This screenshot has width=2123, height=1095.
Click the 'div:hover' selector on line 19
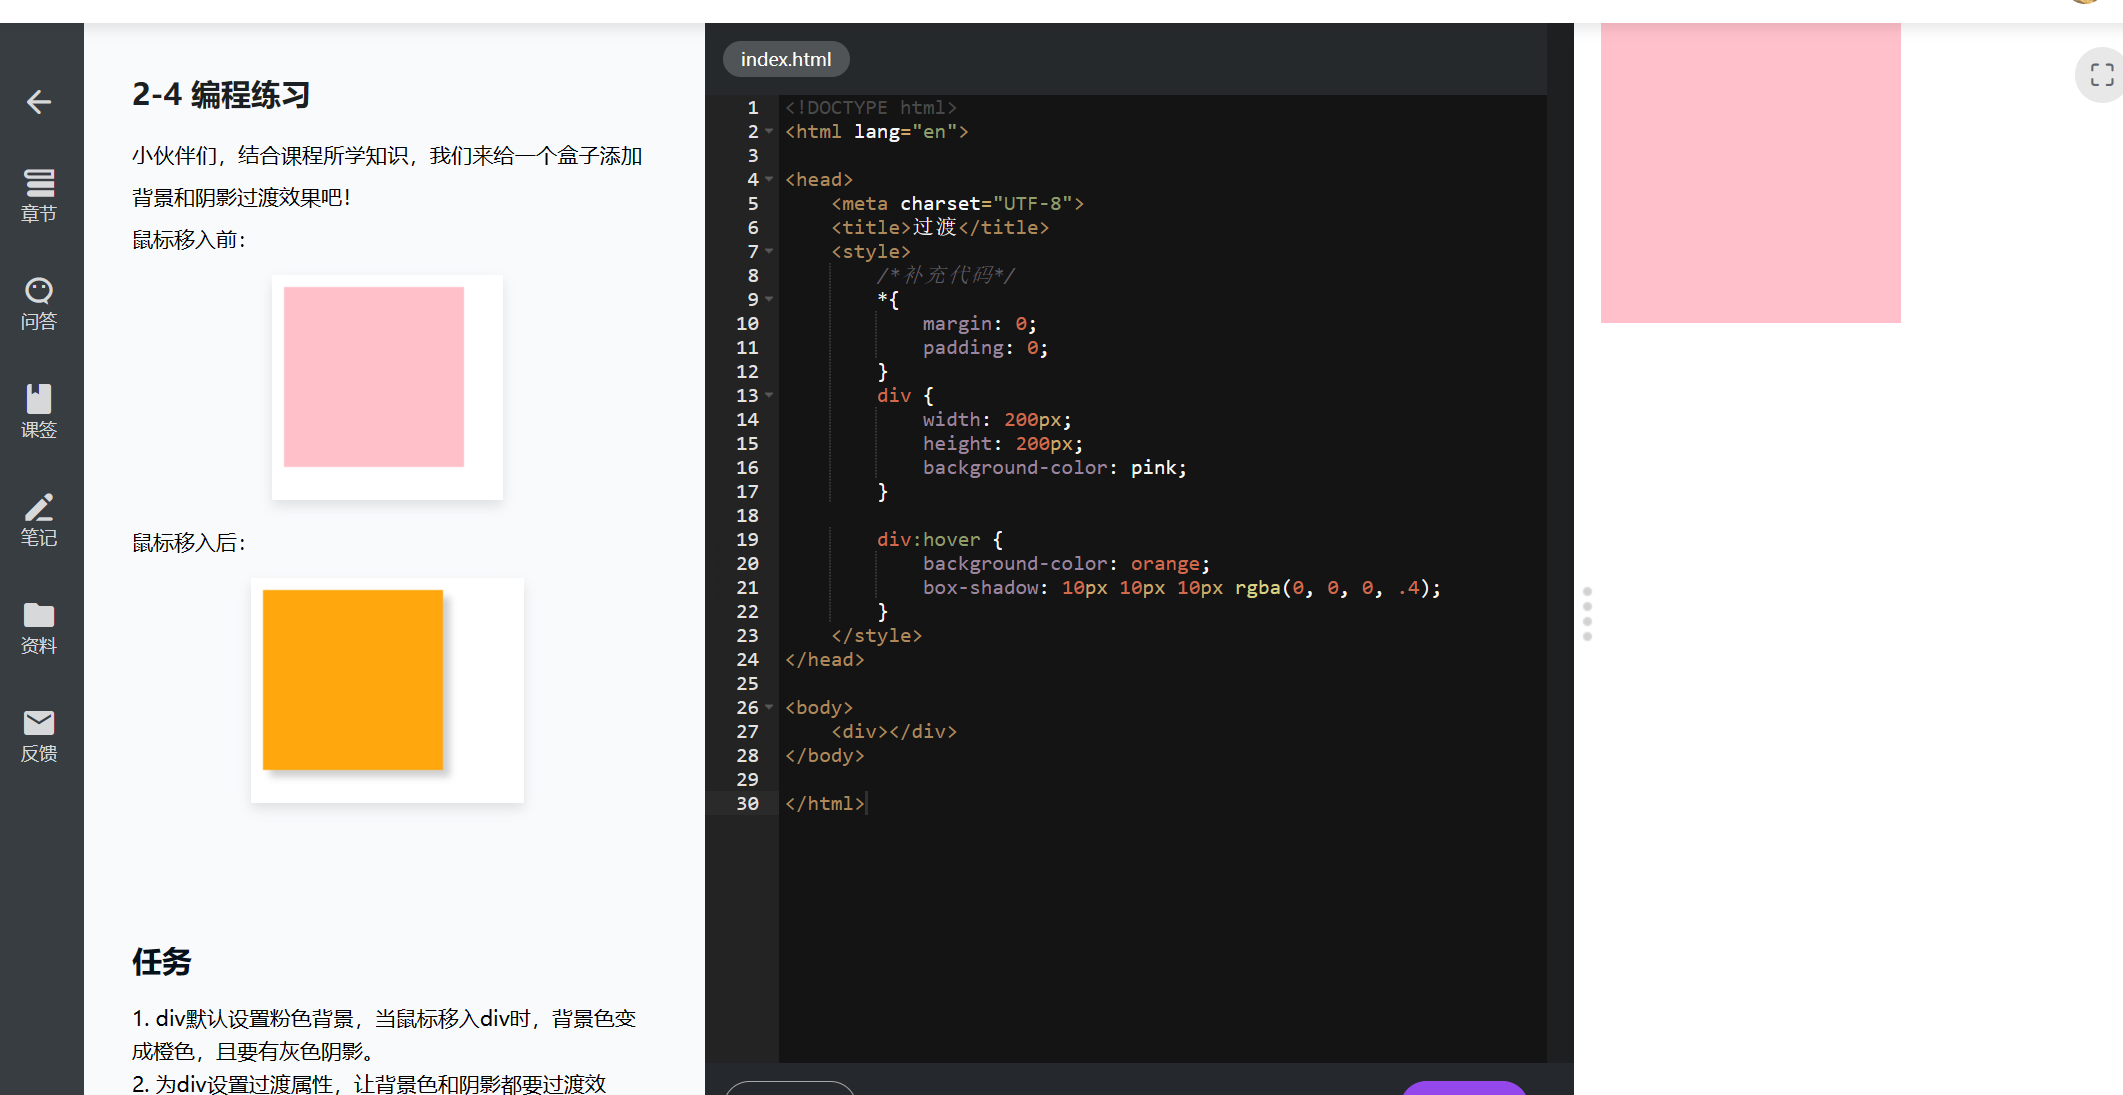929,540
